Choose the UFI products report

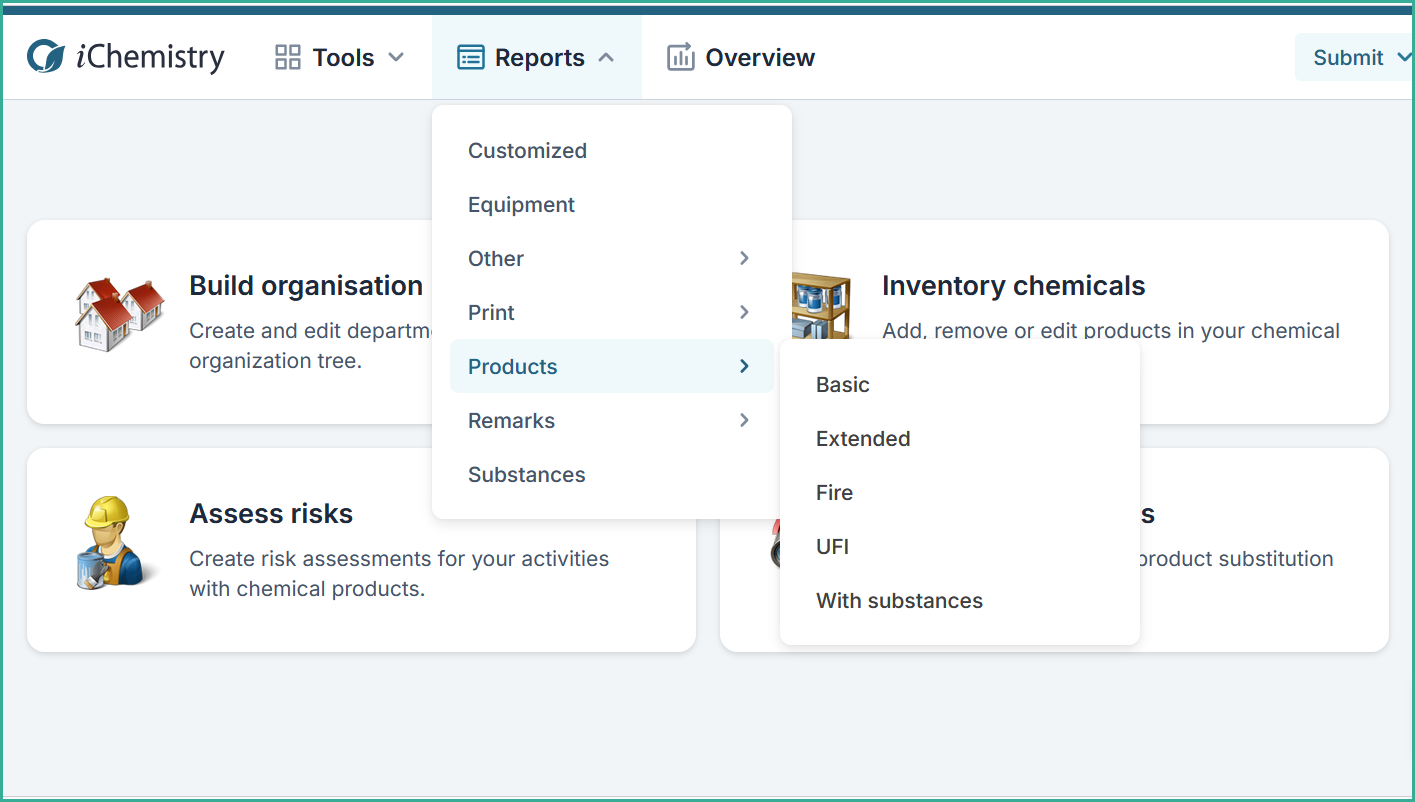click(x=832, y=547)
